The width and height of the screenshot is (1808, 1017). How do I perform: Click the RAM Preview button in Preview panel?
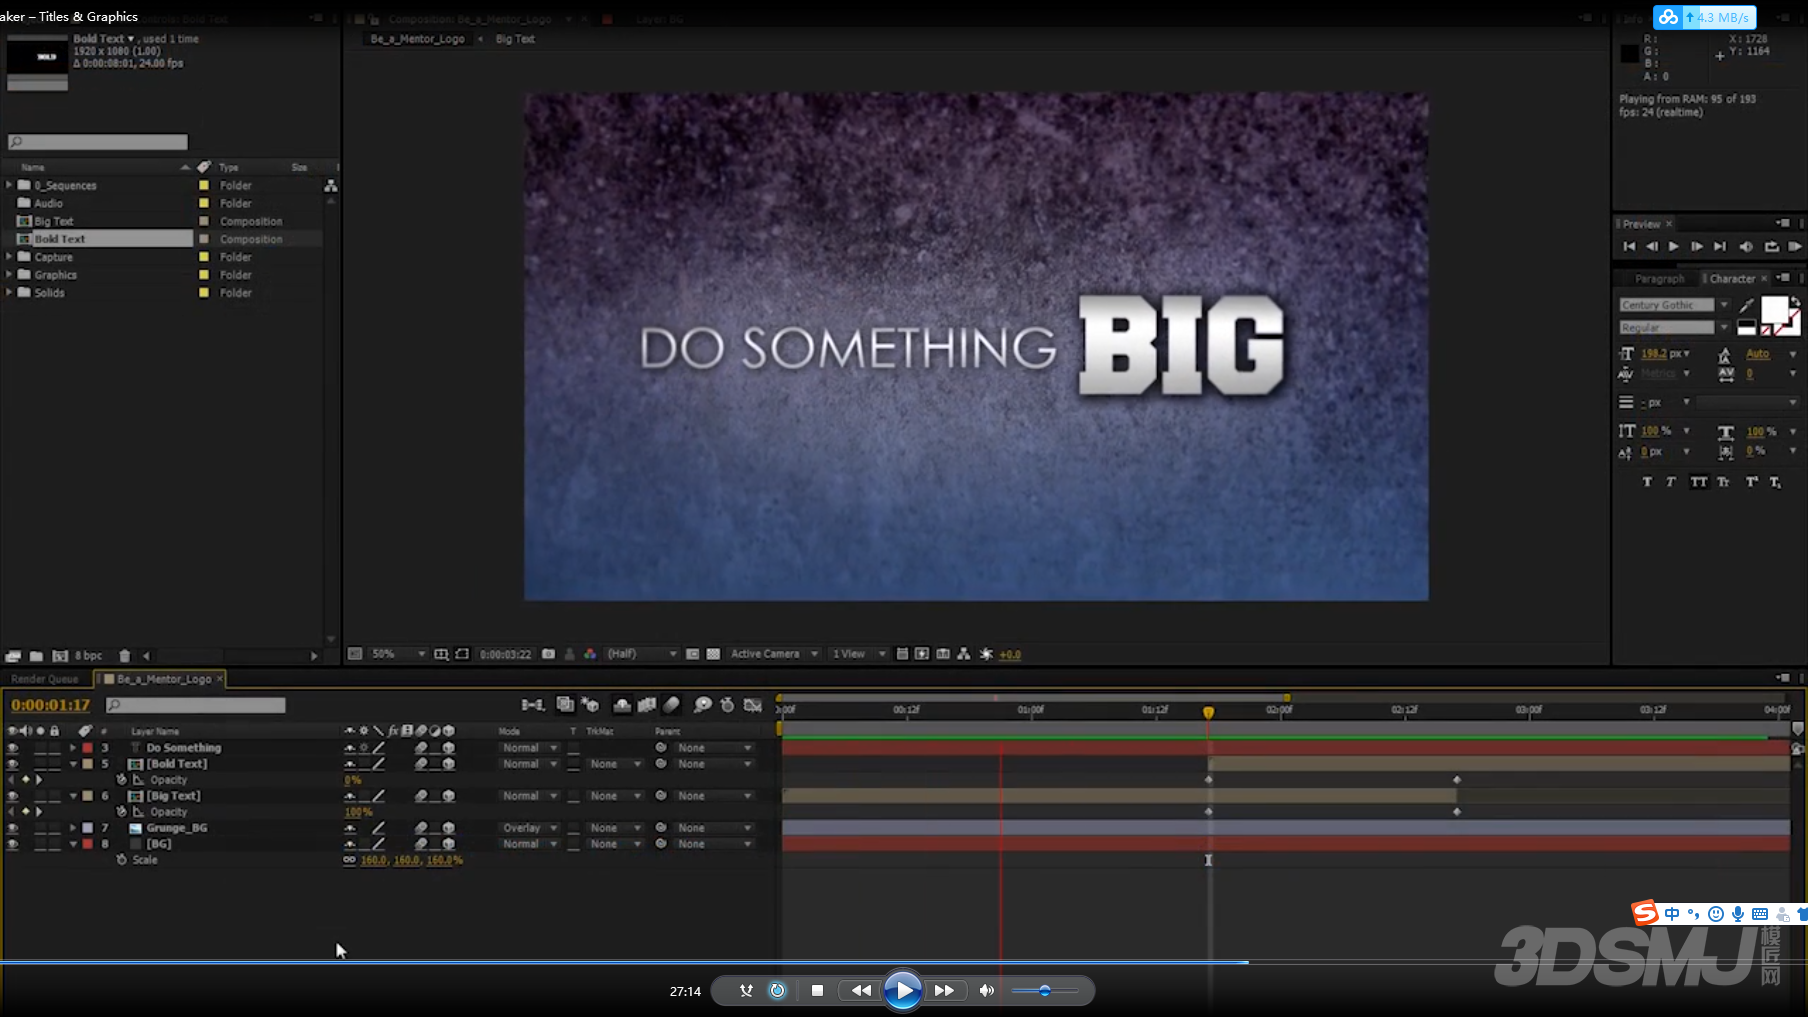pyautogui.click(x=1795, y=247)
